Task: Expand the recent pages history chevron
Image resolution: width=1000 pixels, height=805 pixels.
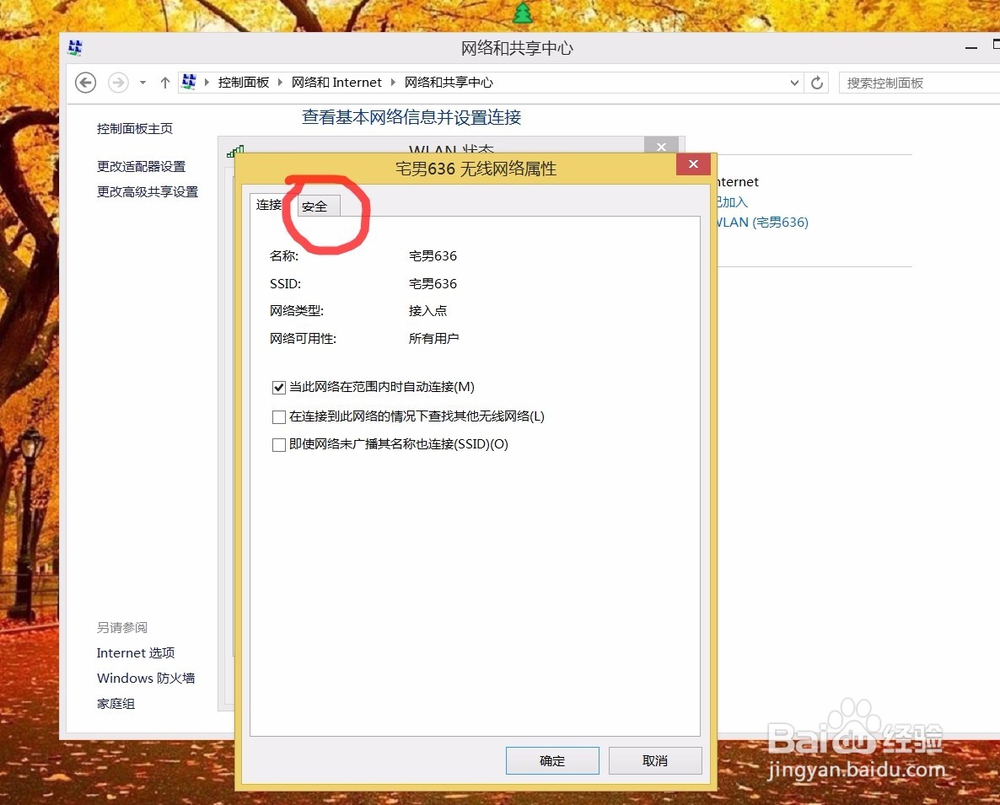Action: tap(141, 82)
